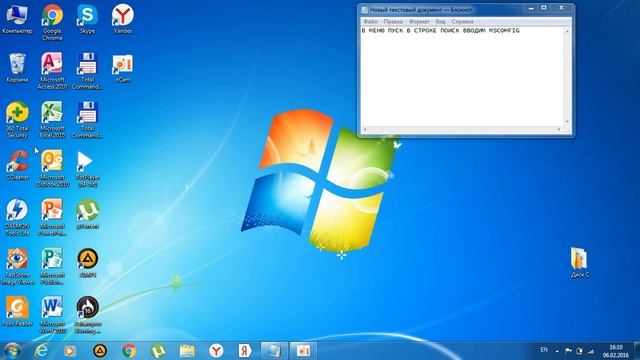
Task: Select the Microsoft Publisher desktop shortcut
Action: 52,267
